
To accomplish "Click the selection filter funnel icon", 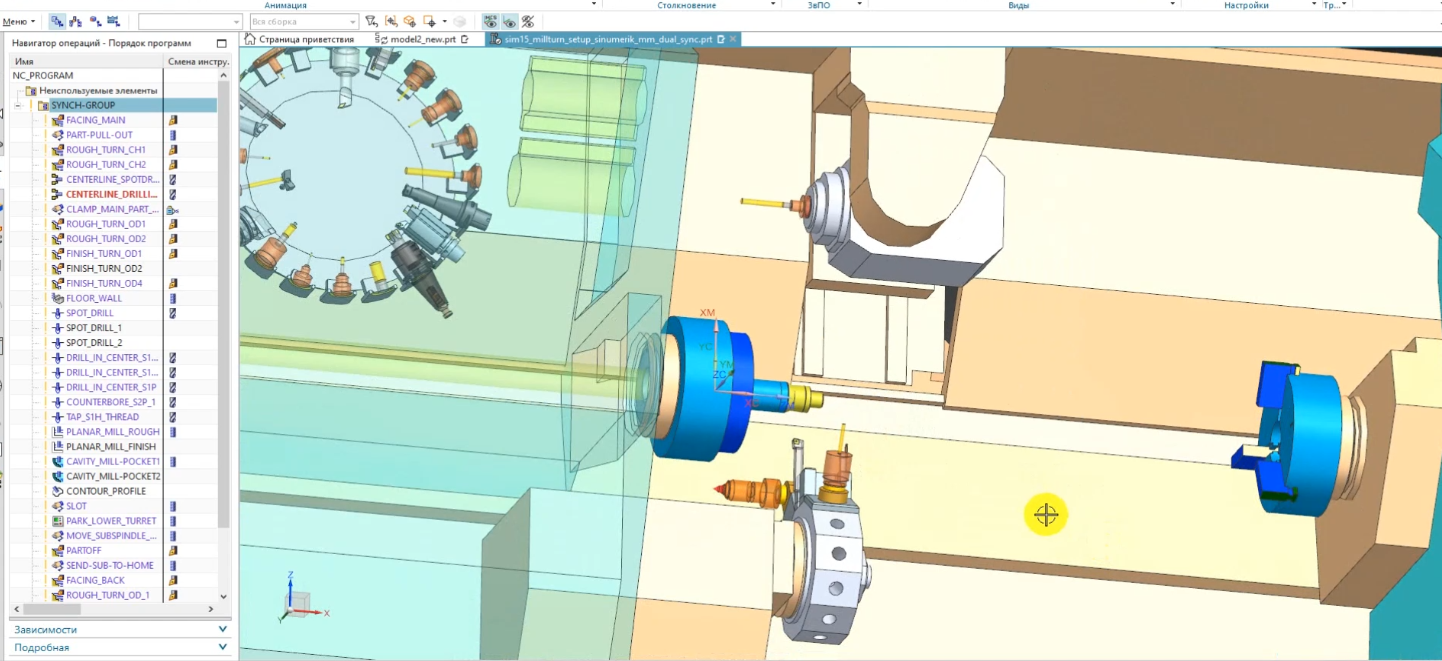I will click(x=371, y=21).
